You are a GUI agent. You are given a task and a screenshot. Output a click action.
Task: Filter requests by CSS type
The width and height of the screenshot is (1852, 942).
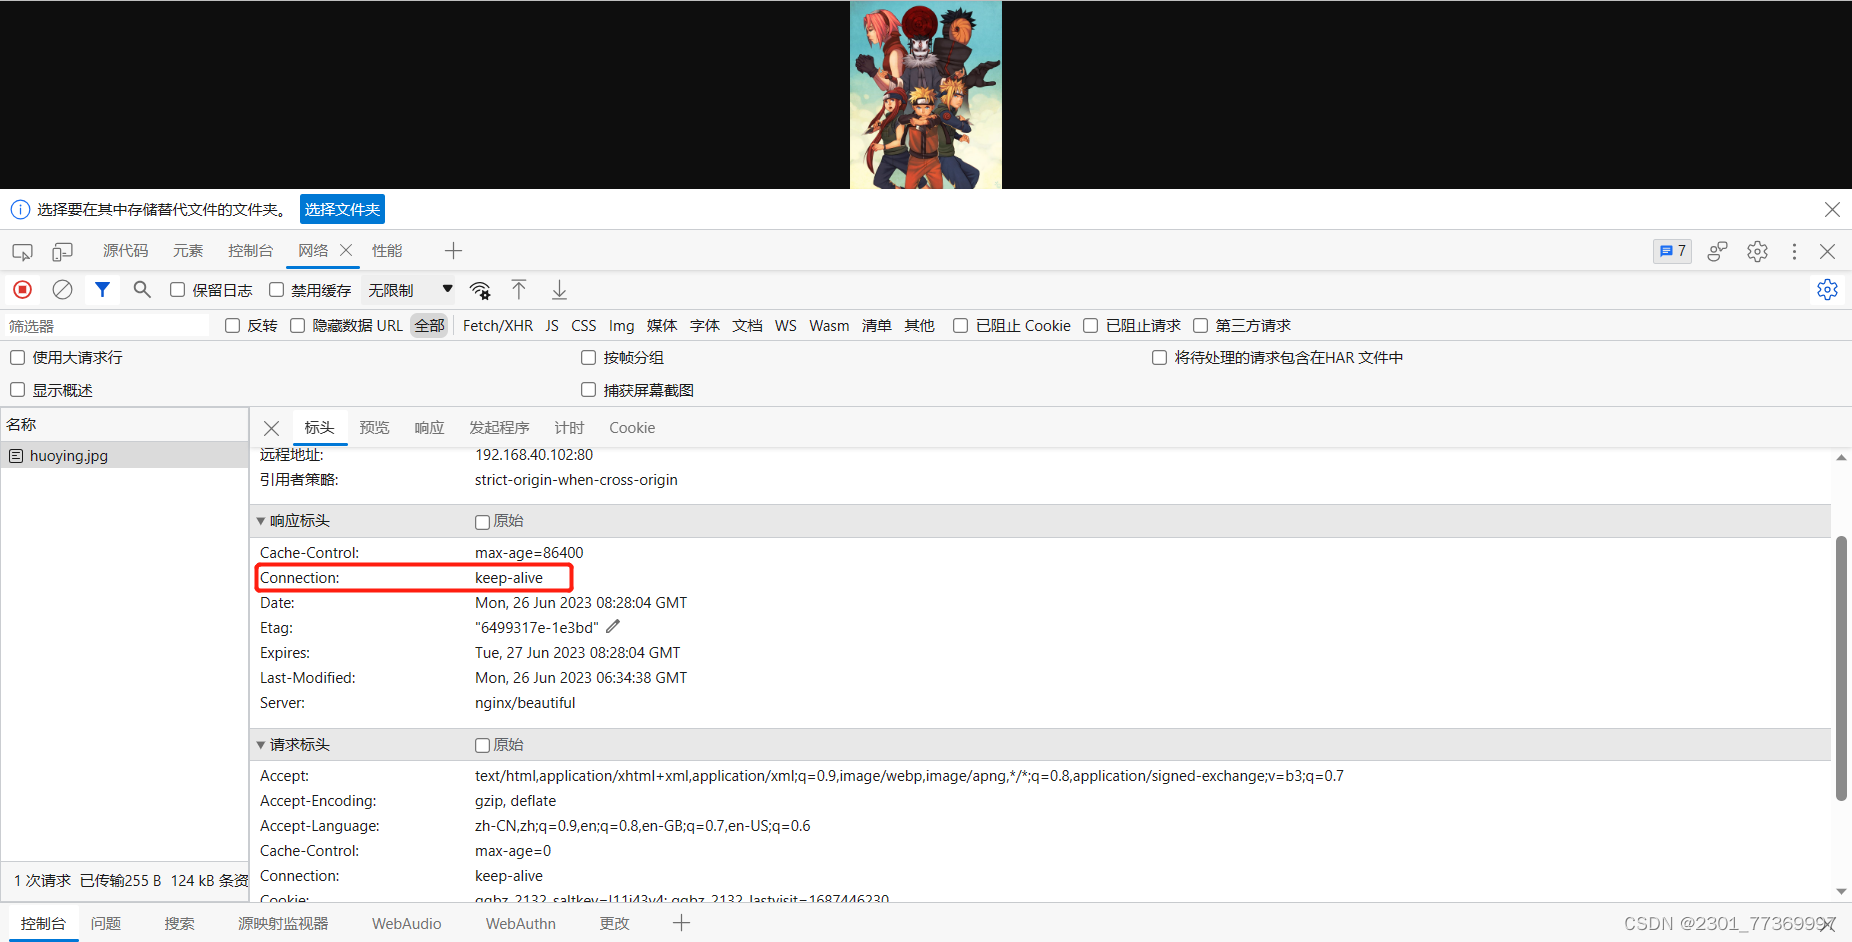click(x=584, y=326)
